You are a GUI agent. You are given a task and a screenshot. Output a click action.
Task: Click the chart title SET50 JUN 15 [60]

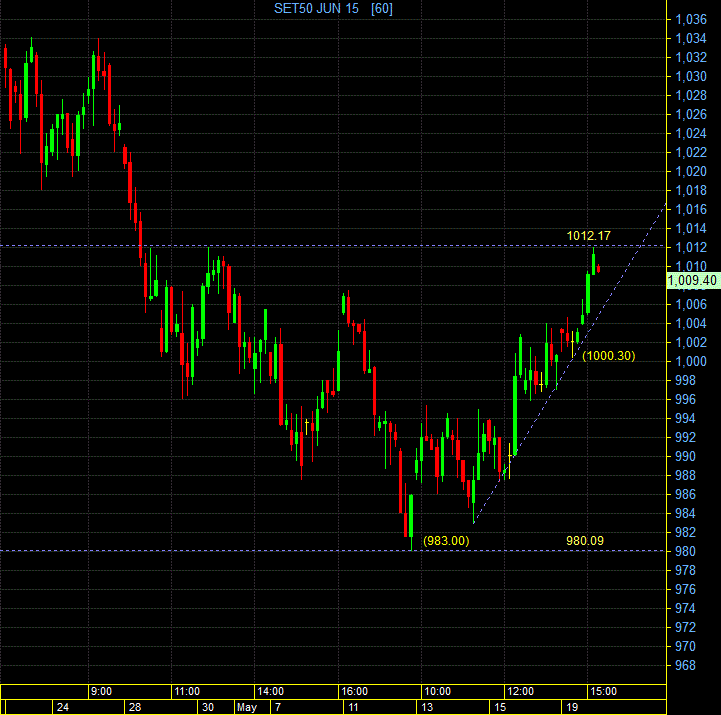[x=333, y=9]
